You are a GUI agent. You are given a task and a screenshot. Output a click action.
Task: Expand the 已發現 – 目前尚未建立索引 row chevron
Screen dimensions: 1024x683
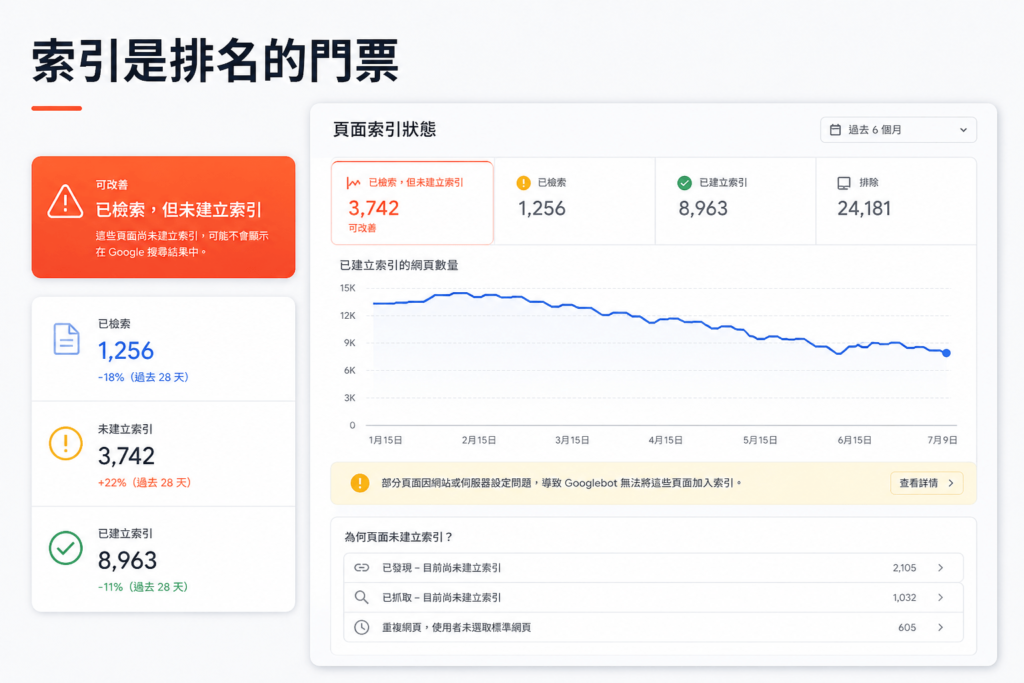click(x=940, y=567)
